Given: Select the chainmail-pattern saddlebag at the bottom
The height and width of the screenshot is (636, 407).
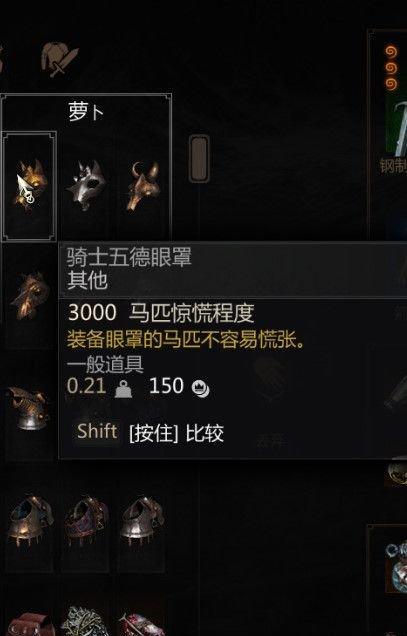Looking at the screenshot, I should click(x=85, y=621).
